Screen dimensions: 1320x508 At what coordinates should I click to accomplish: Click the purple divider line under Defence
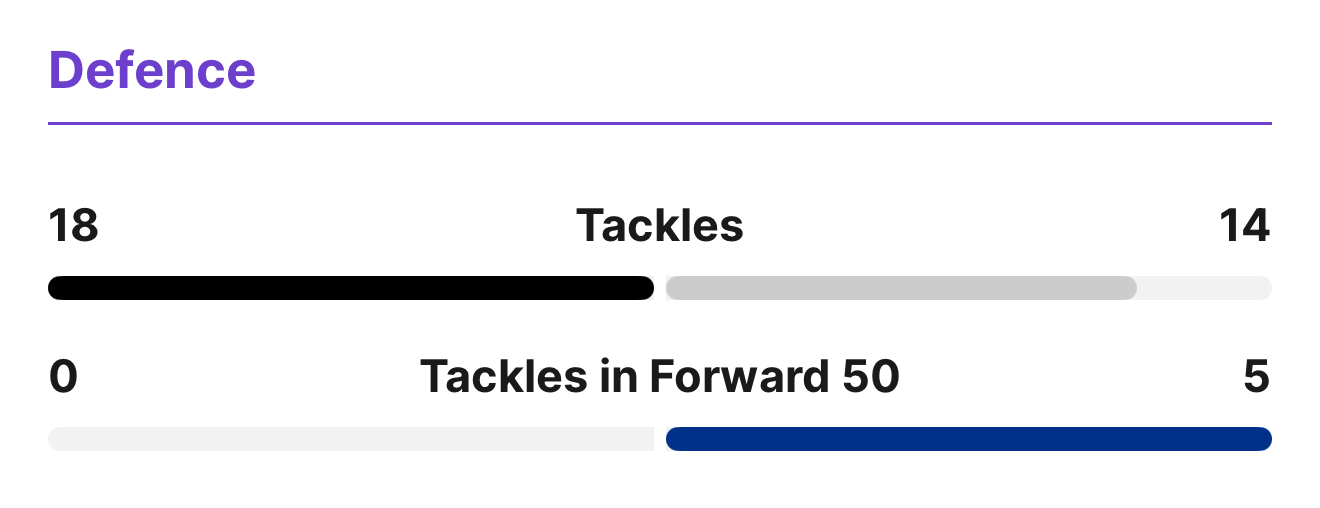tap(660, 123)
